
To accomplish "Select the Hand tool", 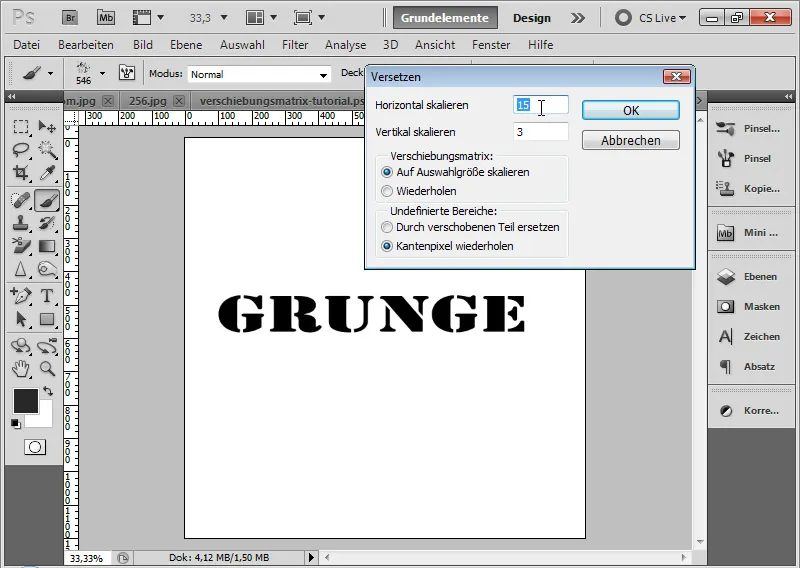I will [21, 368].
